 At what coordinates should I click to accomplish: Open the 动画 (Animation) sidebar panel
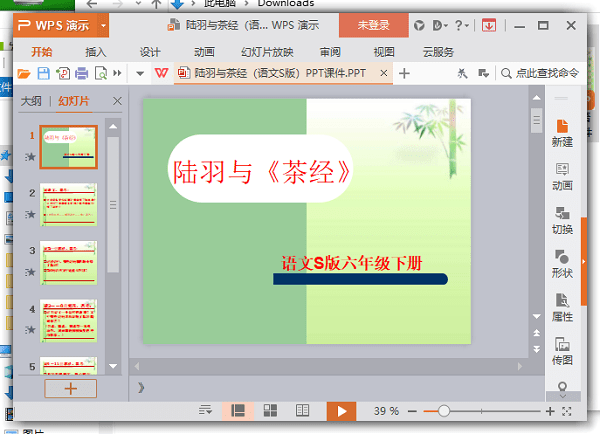(x=562, y=176)
